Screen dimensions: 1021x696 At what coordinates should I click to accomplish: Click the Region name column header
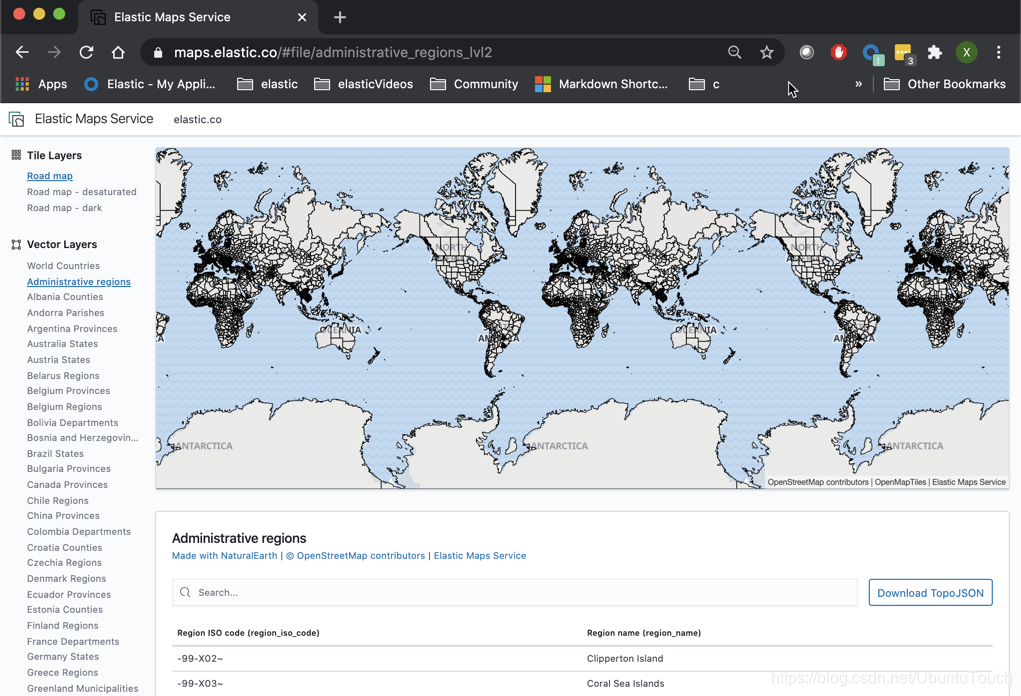point(644,633)
